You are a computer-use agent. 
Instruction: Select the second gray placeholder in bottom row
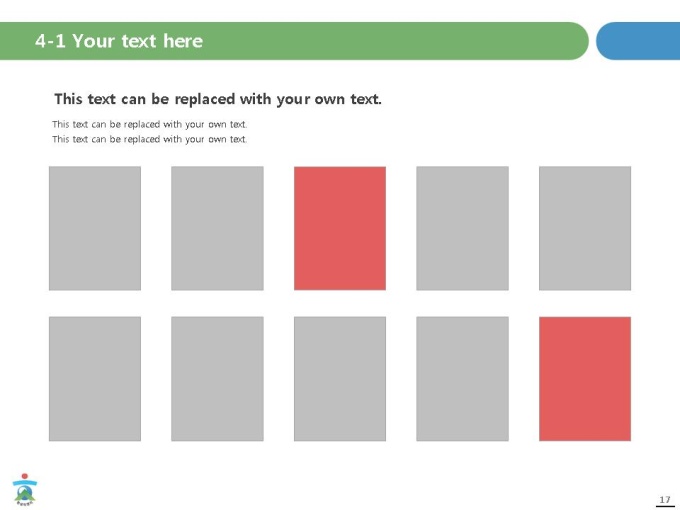[217, 379]
